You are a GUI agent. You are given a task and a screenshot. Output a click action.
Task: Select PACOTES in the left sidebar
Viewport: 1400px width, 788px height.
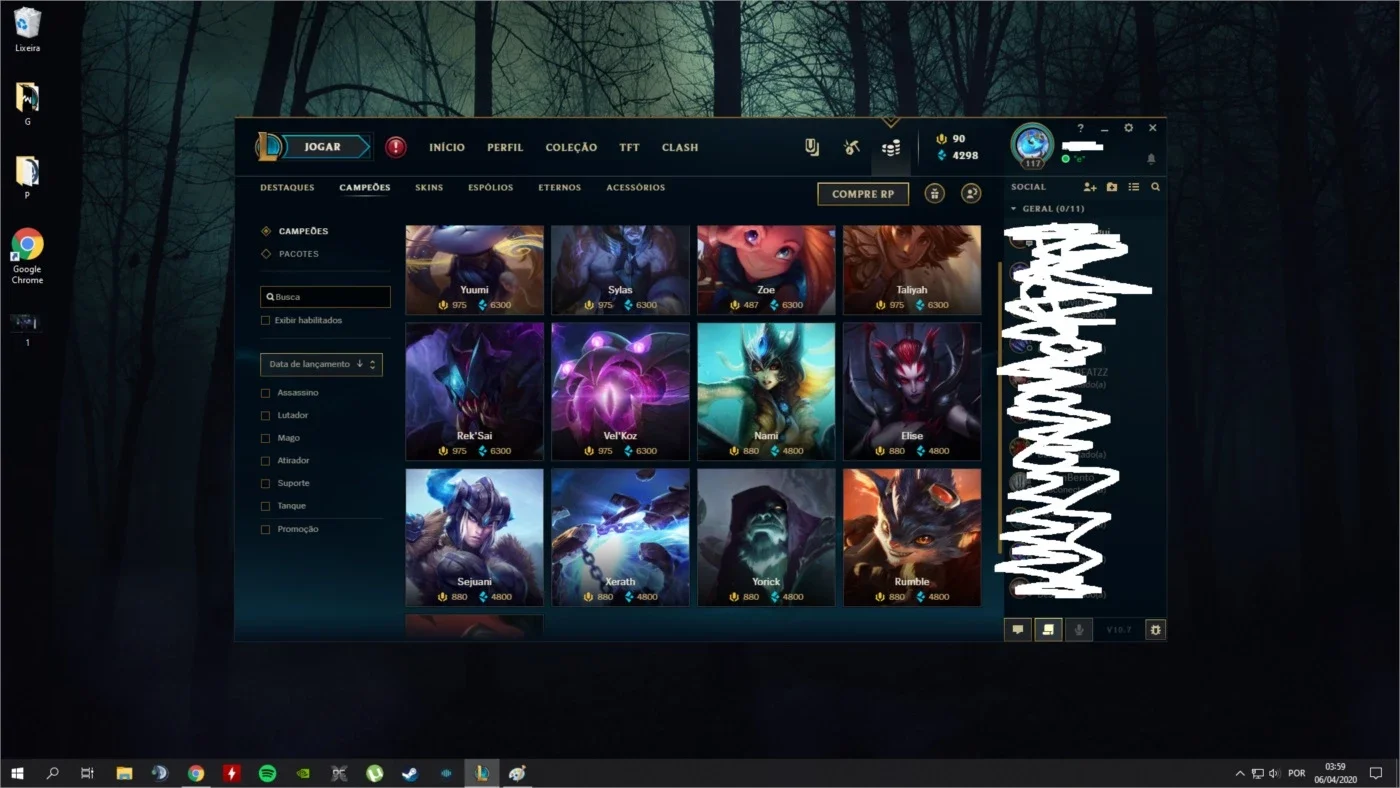coord(299,254)
